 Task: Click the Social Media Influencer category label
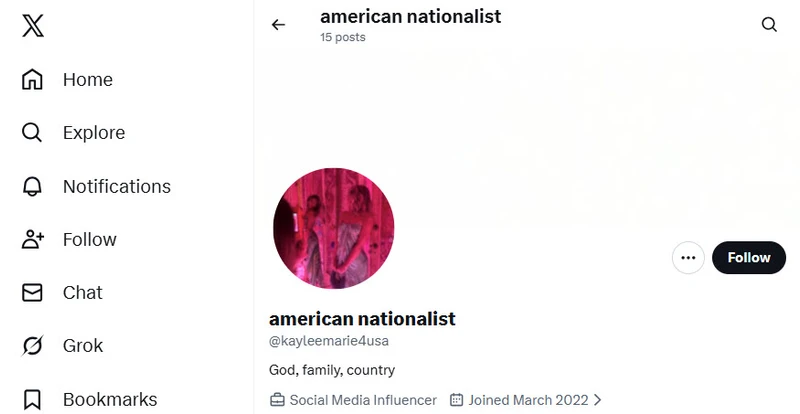(363, 400)
